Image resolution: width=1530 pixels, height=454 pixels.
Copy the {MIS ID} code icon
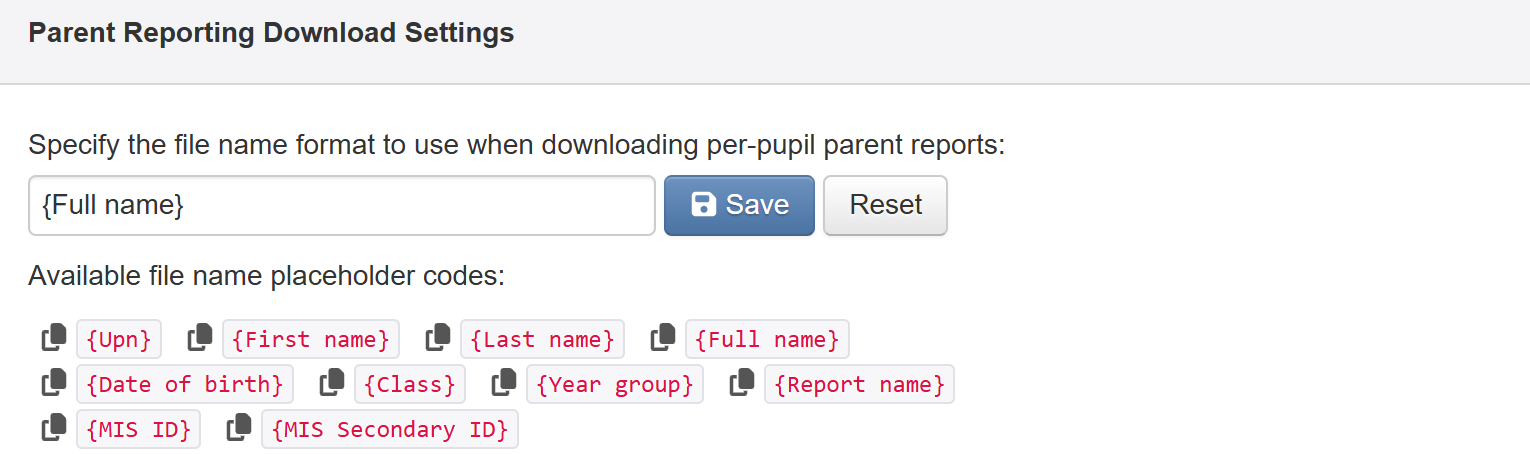coord(54,429)
